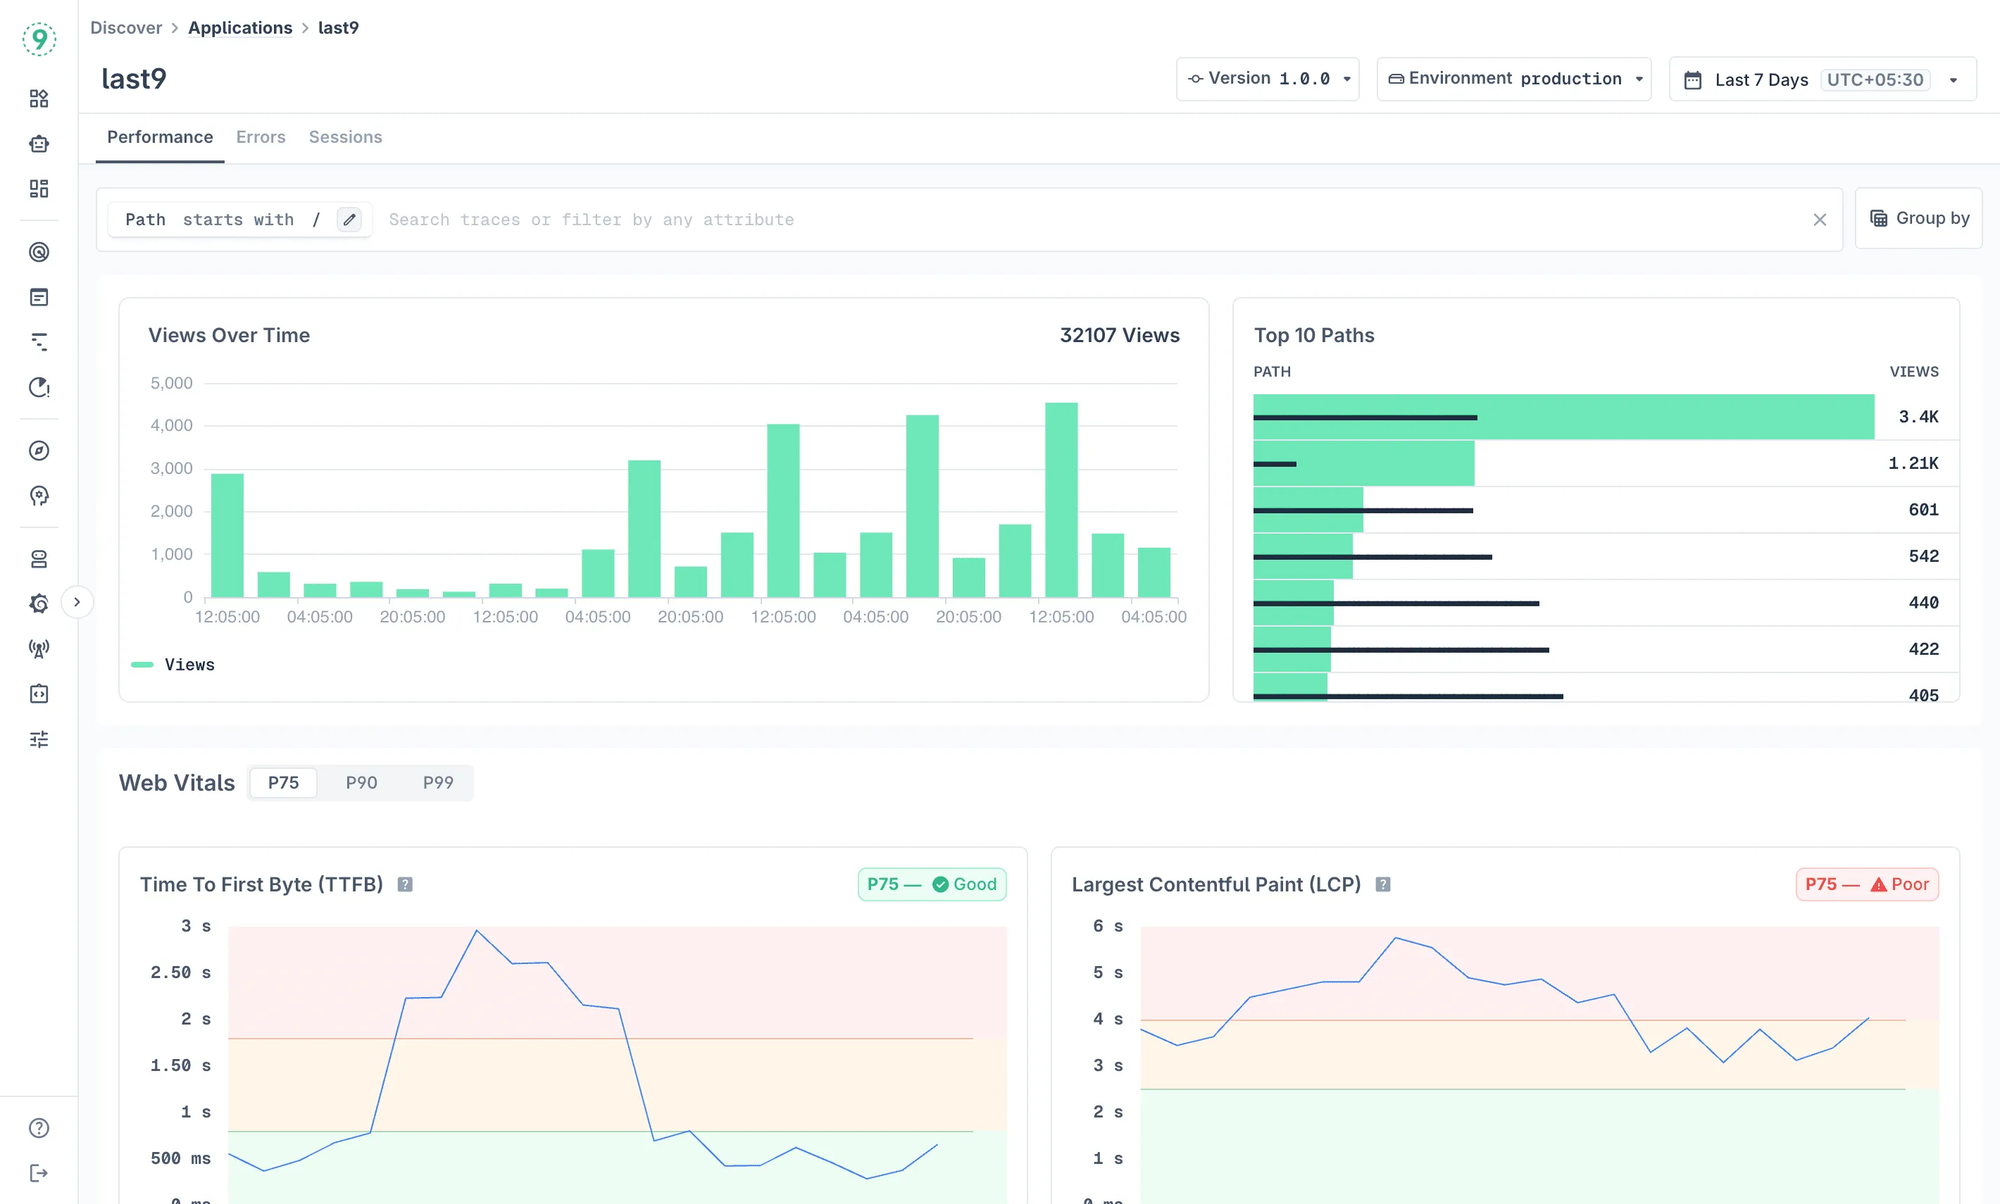
Task: Click the broadcast antenna sidebar icon
Action: pos(39,647)
